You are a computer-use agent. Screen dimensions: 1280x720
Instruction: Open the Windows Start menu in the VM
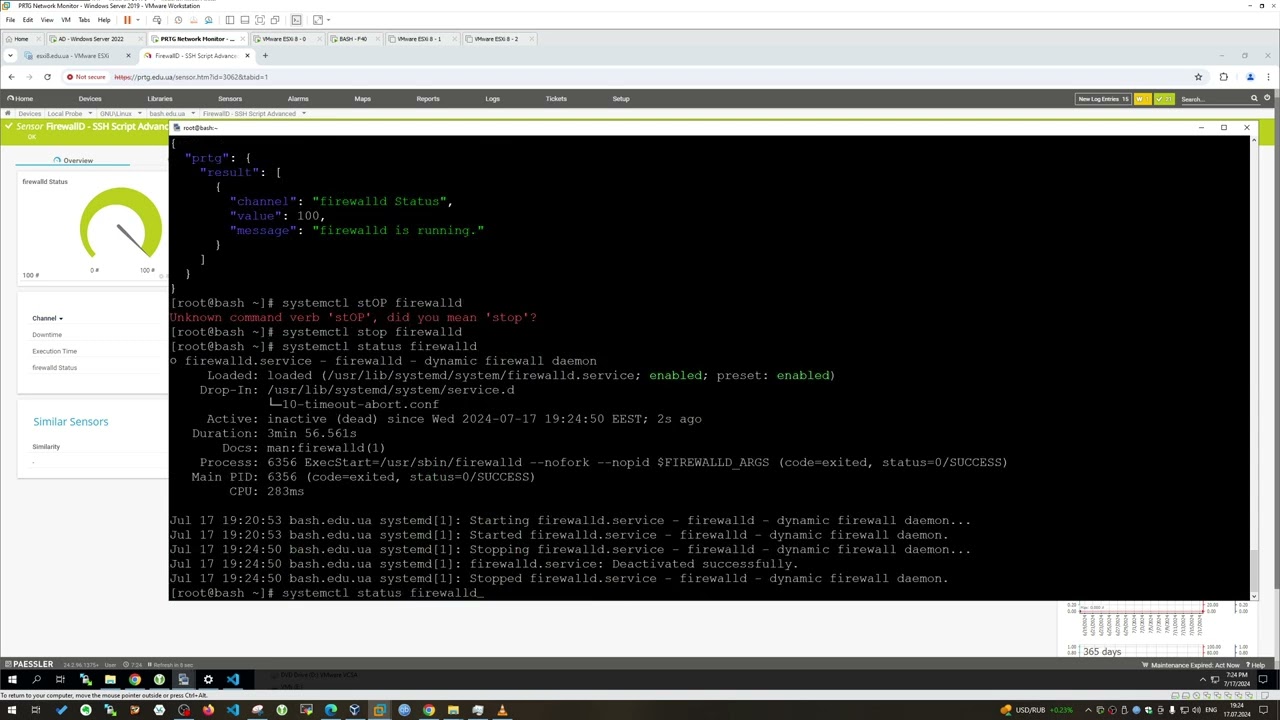11,679
